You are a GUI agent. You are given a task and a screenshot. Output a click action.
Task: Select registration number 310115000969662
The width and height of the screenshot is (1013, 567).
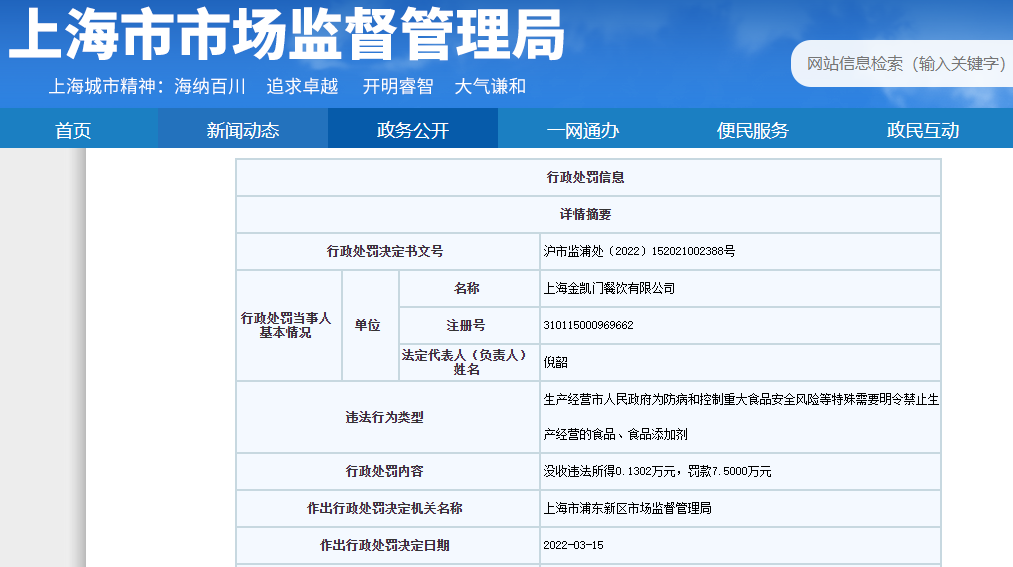(x=589, y=325)
